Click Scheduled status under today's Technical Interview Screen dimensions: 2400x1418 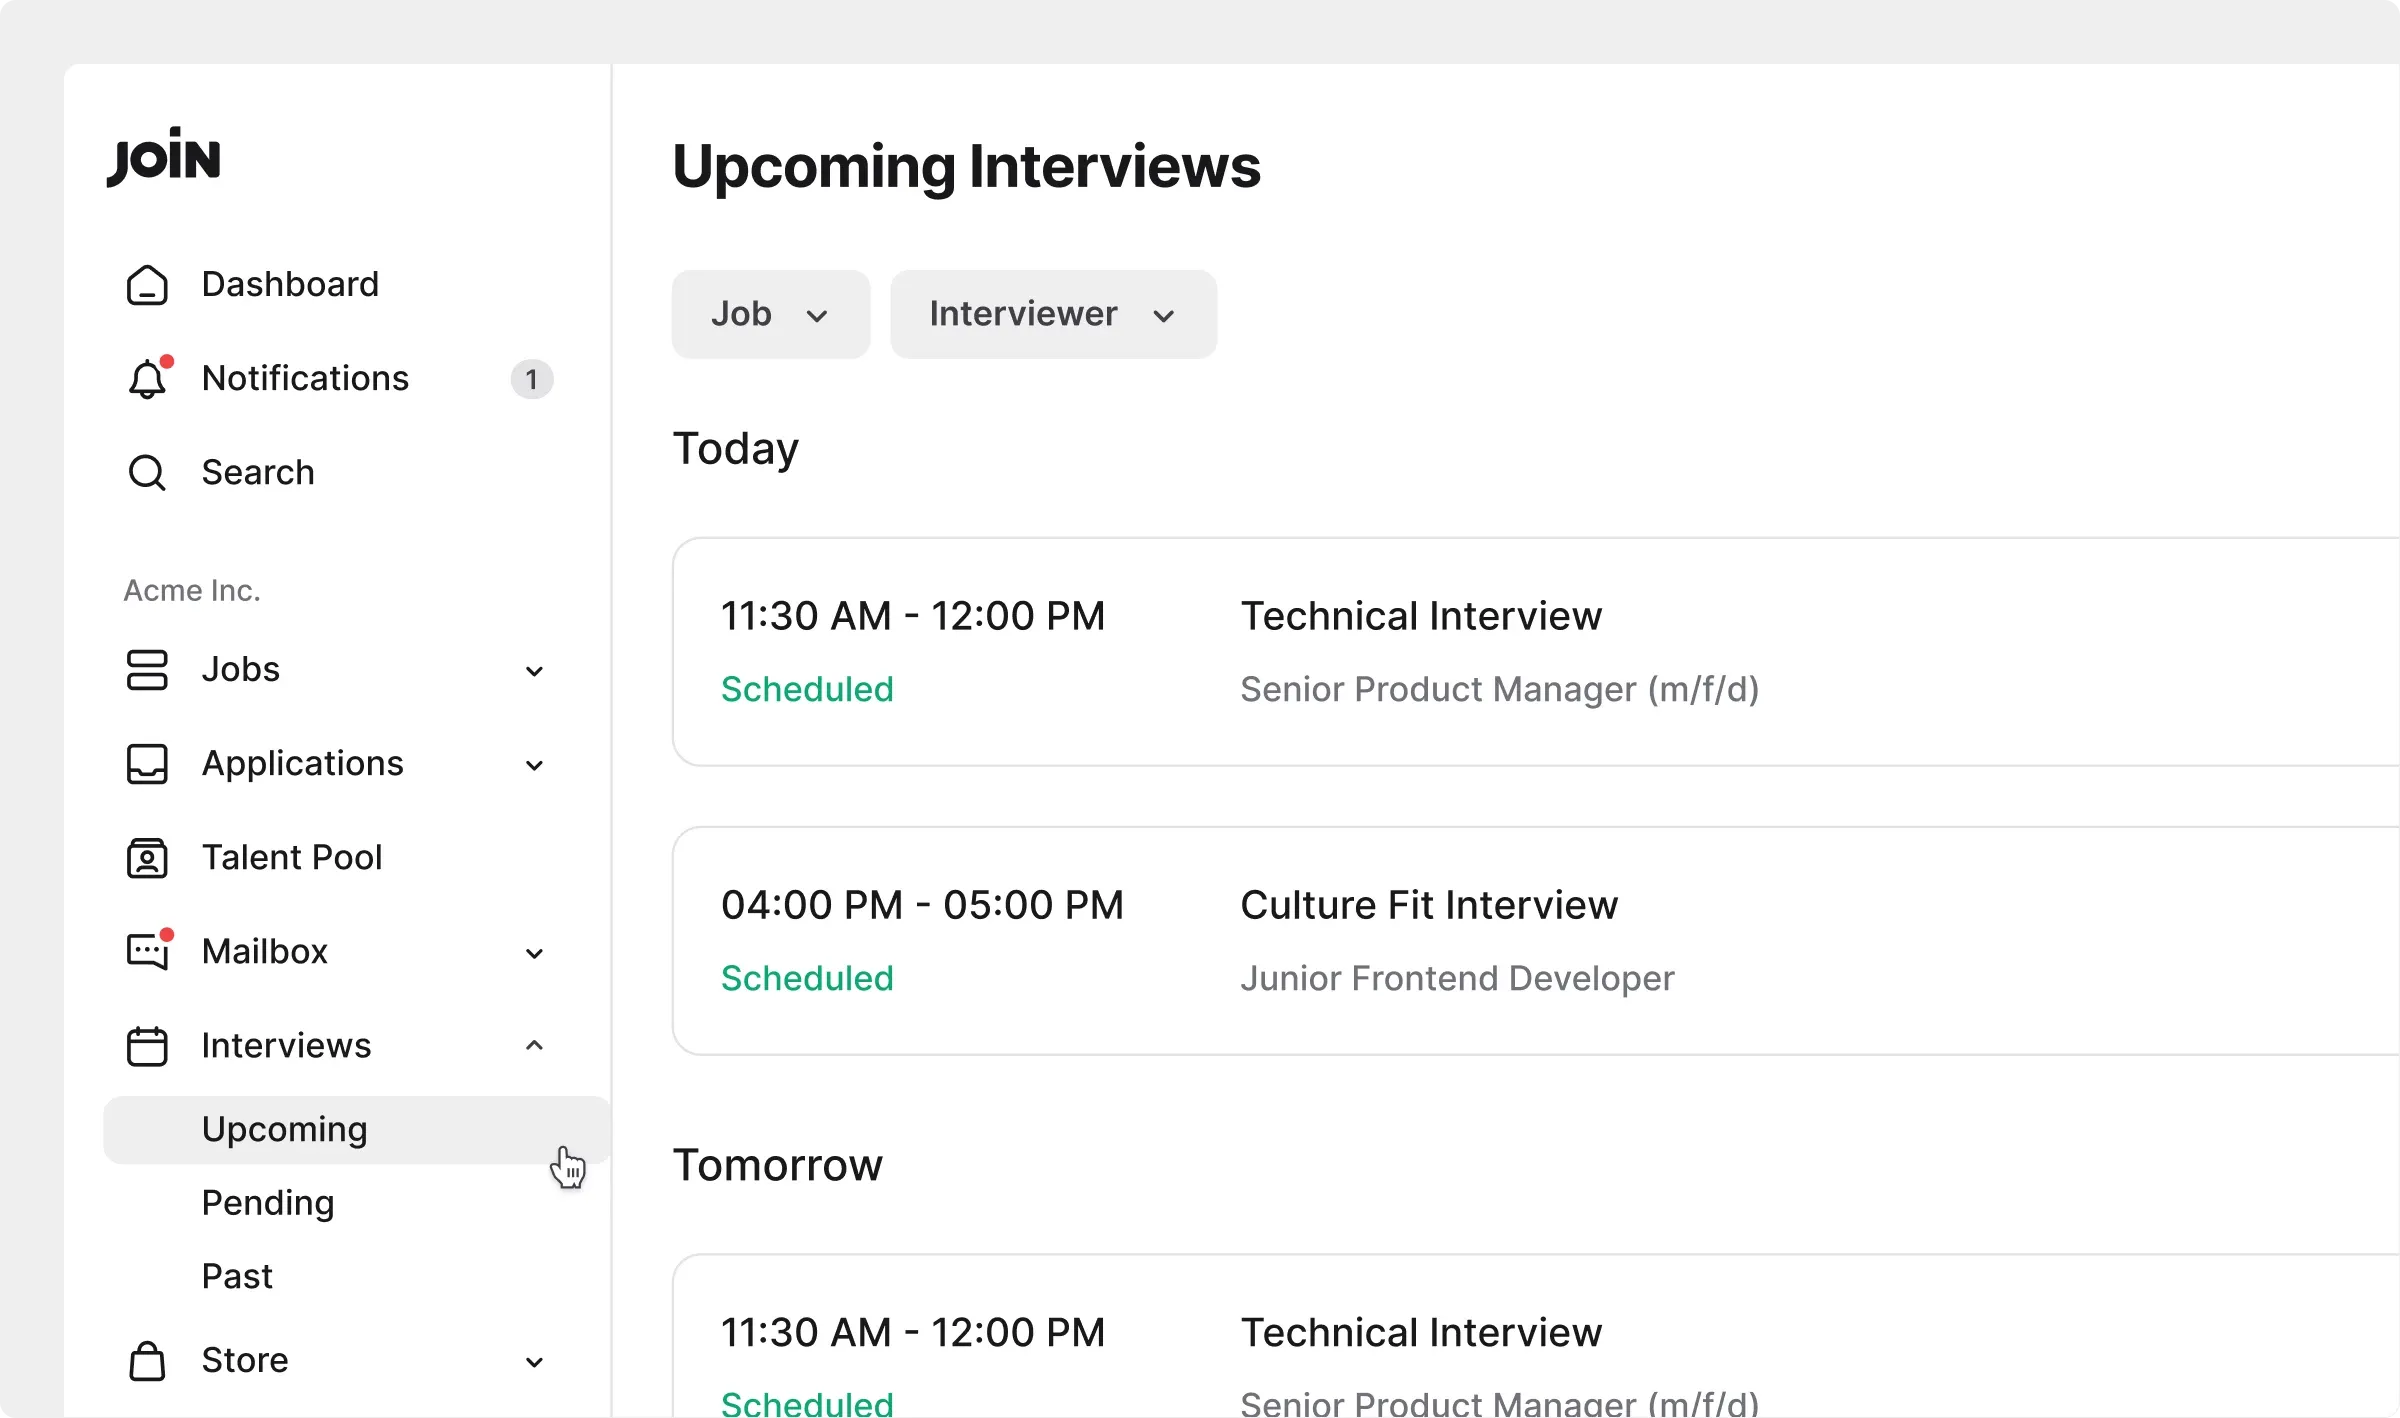[x=807, y=689]
